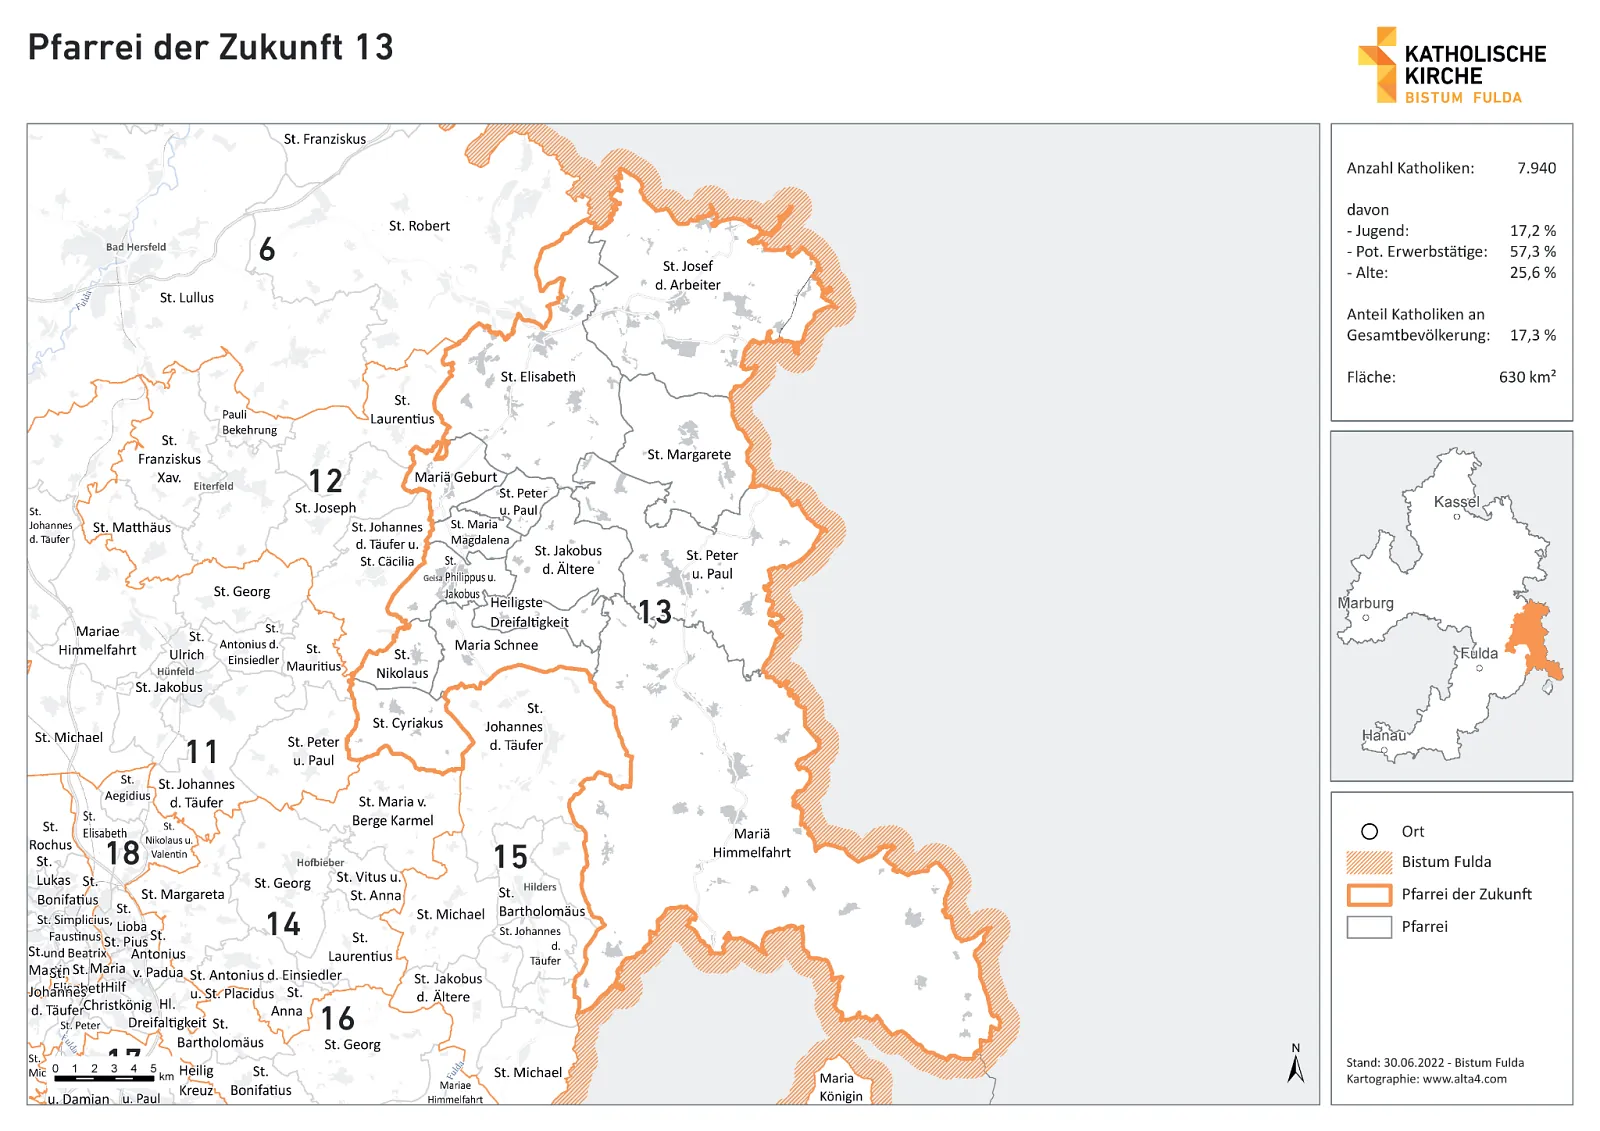The width and height of the screenshot is (1600, 1131).
Task: Click the title 'Pfarrei der Zukunft 13'
Action: (x=210, y=47)
